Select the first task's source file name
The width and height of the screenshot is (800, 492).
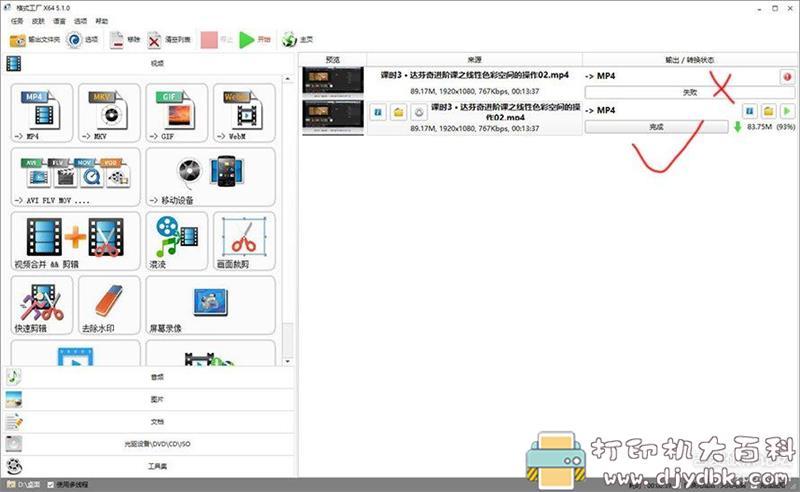pos(474,75)
